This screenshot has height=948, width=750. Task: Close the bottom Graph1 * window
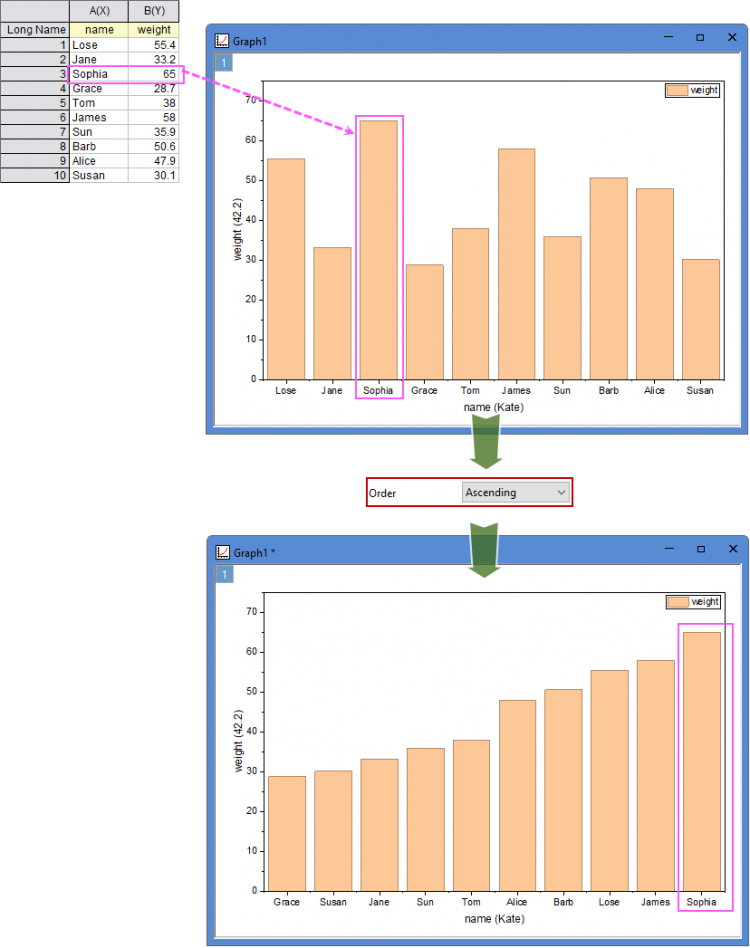[733, 549]
